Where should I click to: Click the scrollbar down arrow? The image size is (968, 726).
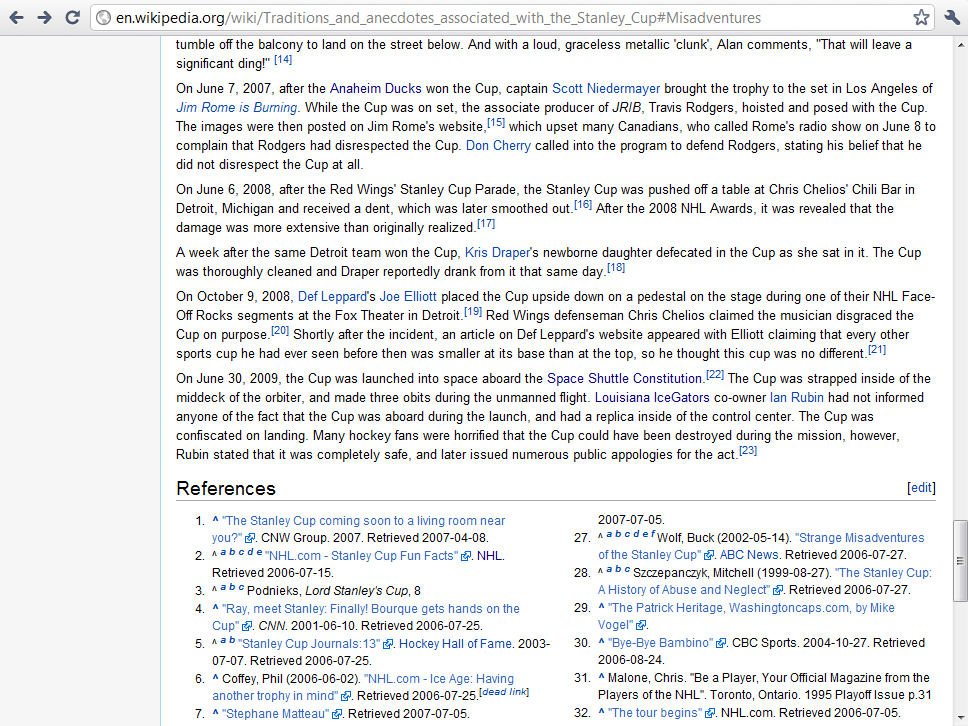click(959, 718)
